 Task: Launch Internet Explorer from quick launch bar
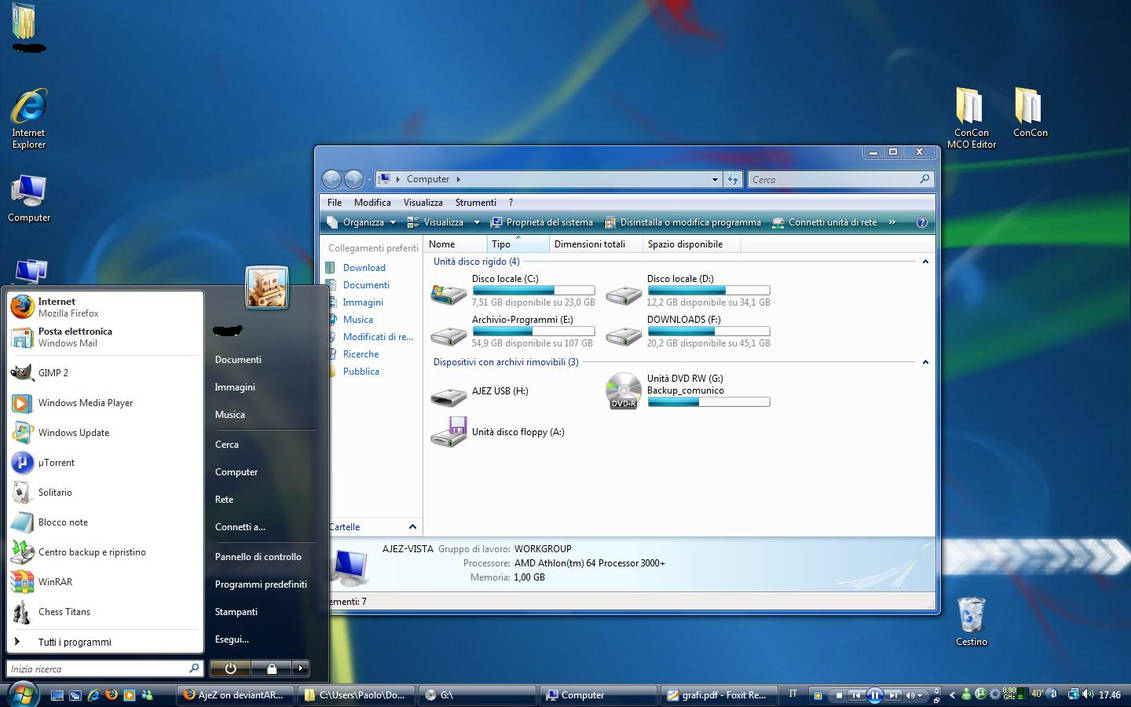[x=93, y=695]
